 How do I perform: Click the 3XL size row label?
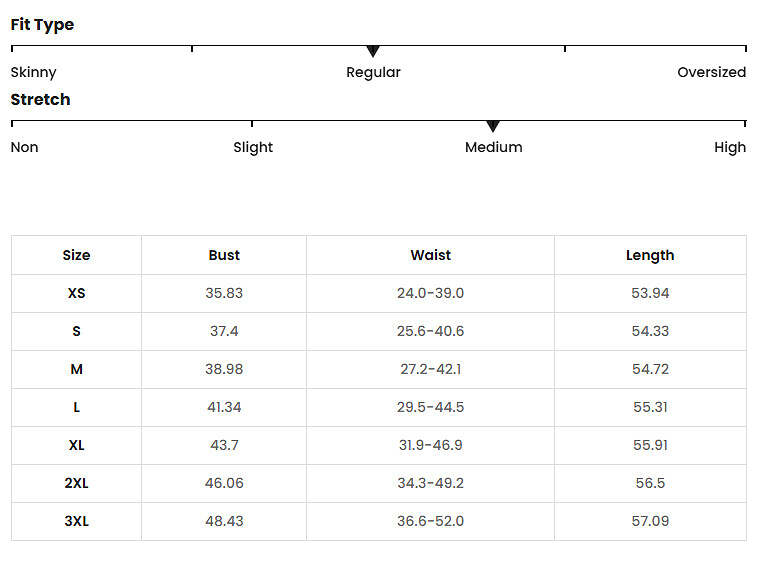coord(76,521)
